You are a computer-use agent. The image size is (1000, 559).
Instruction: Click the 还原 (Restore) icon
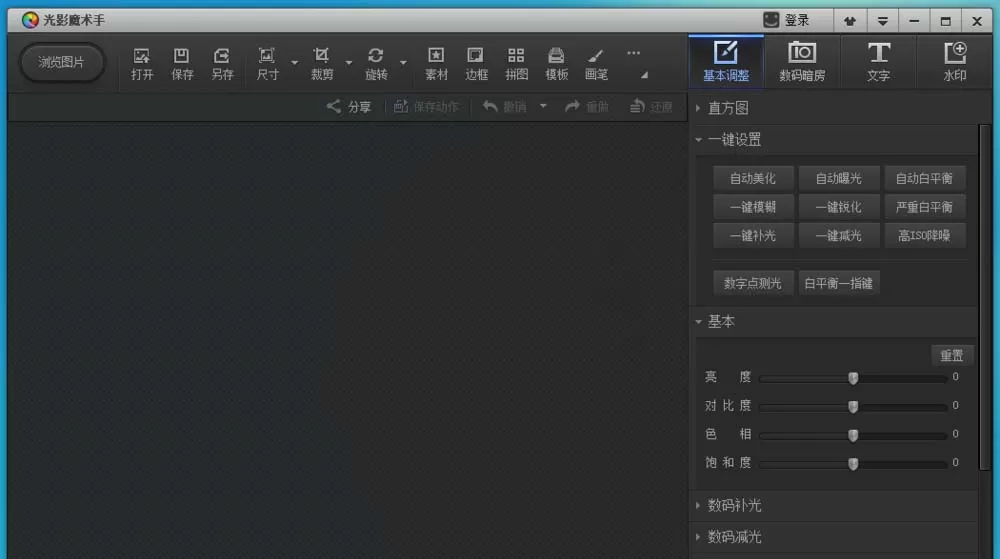pyautogui.click(x=636, y=106)
